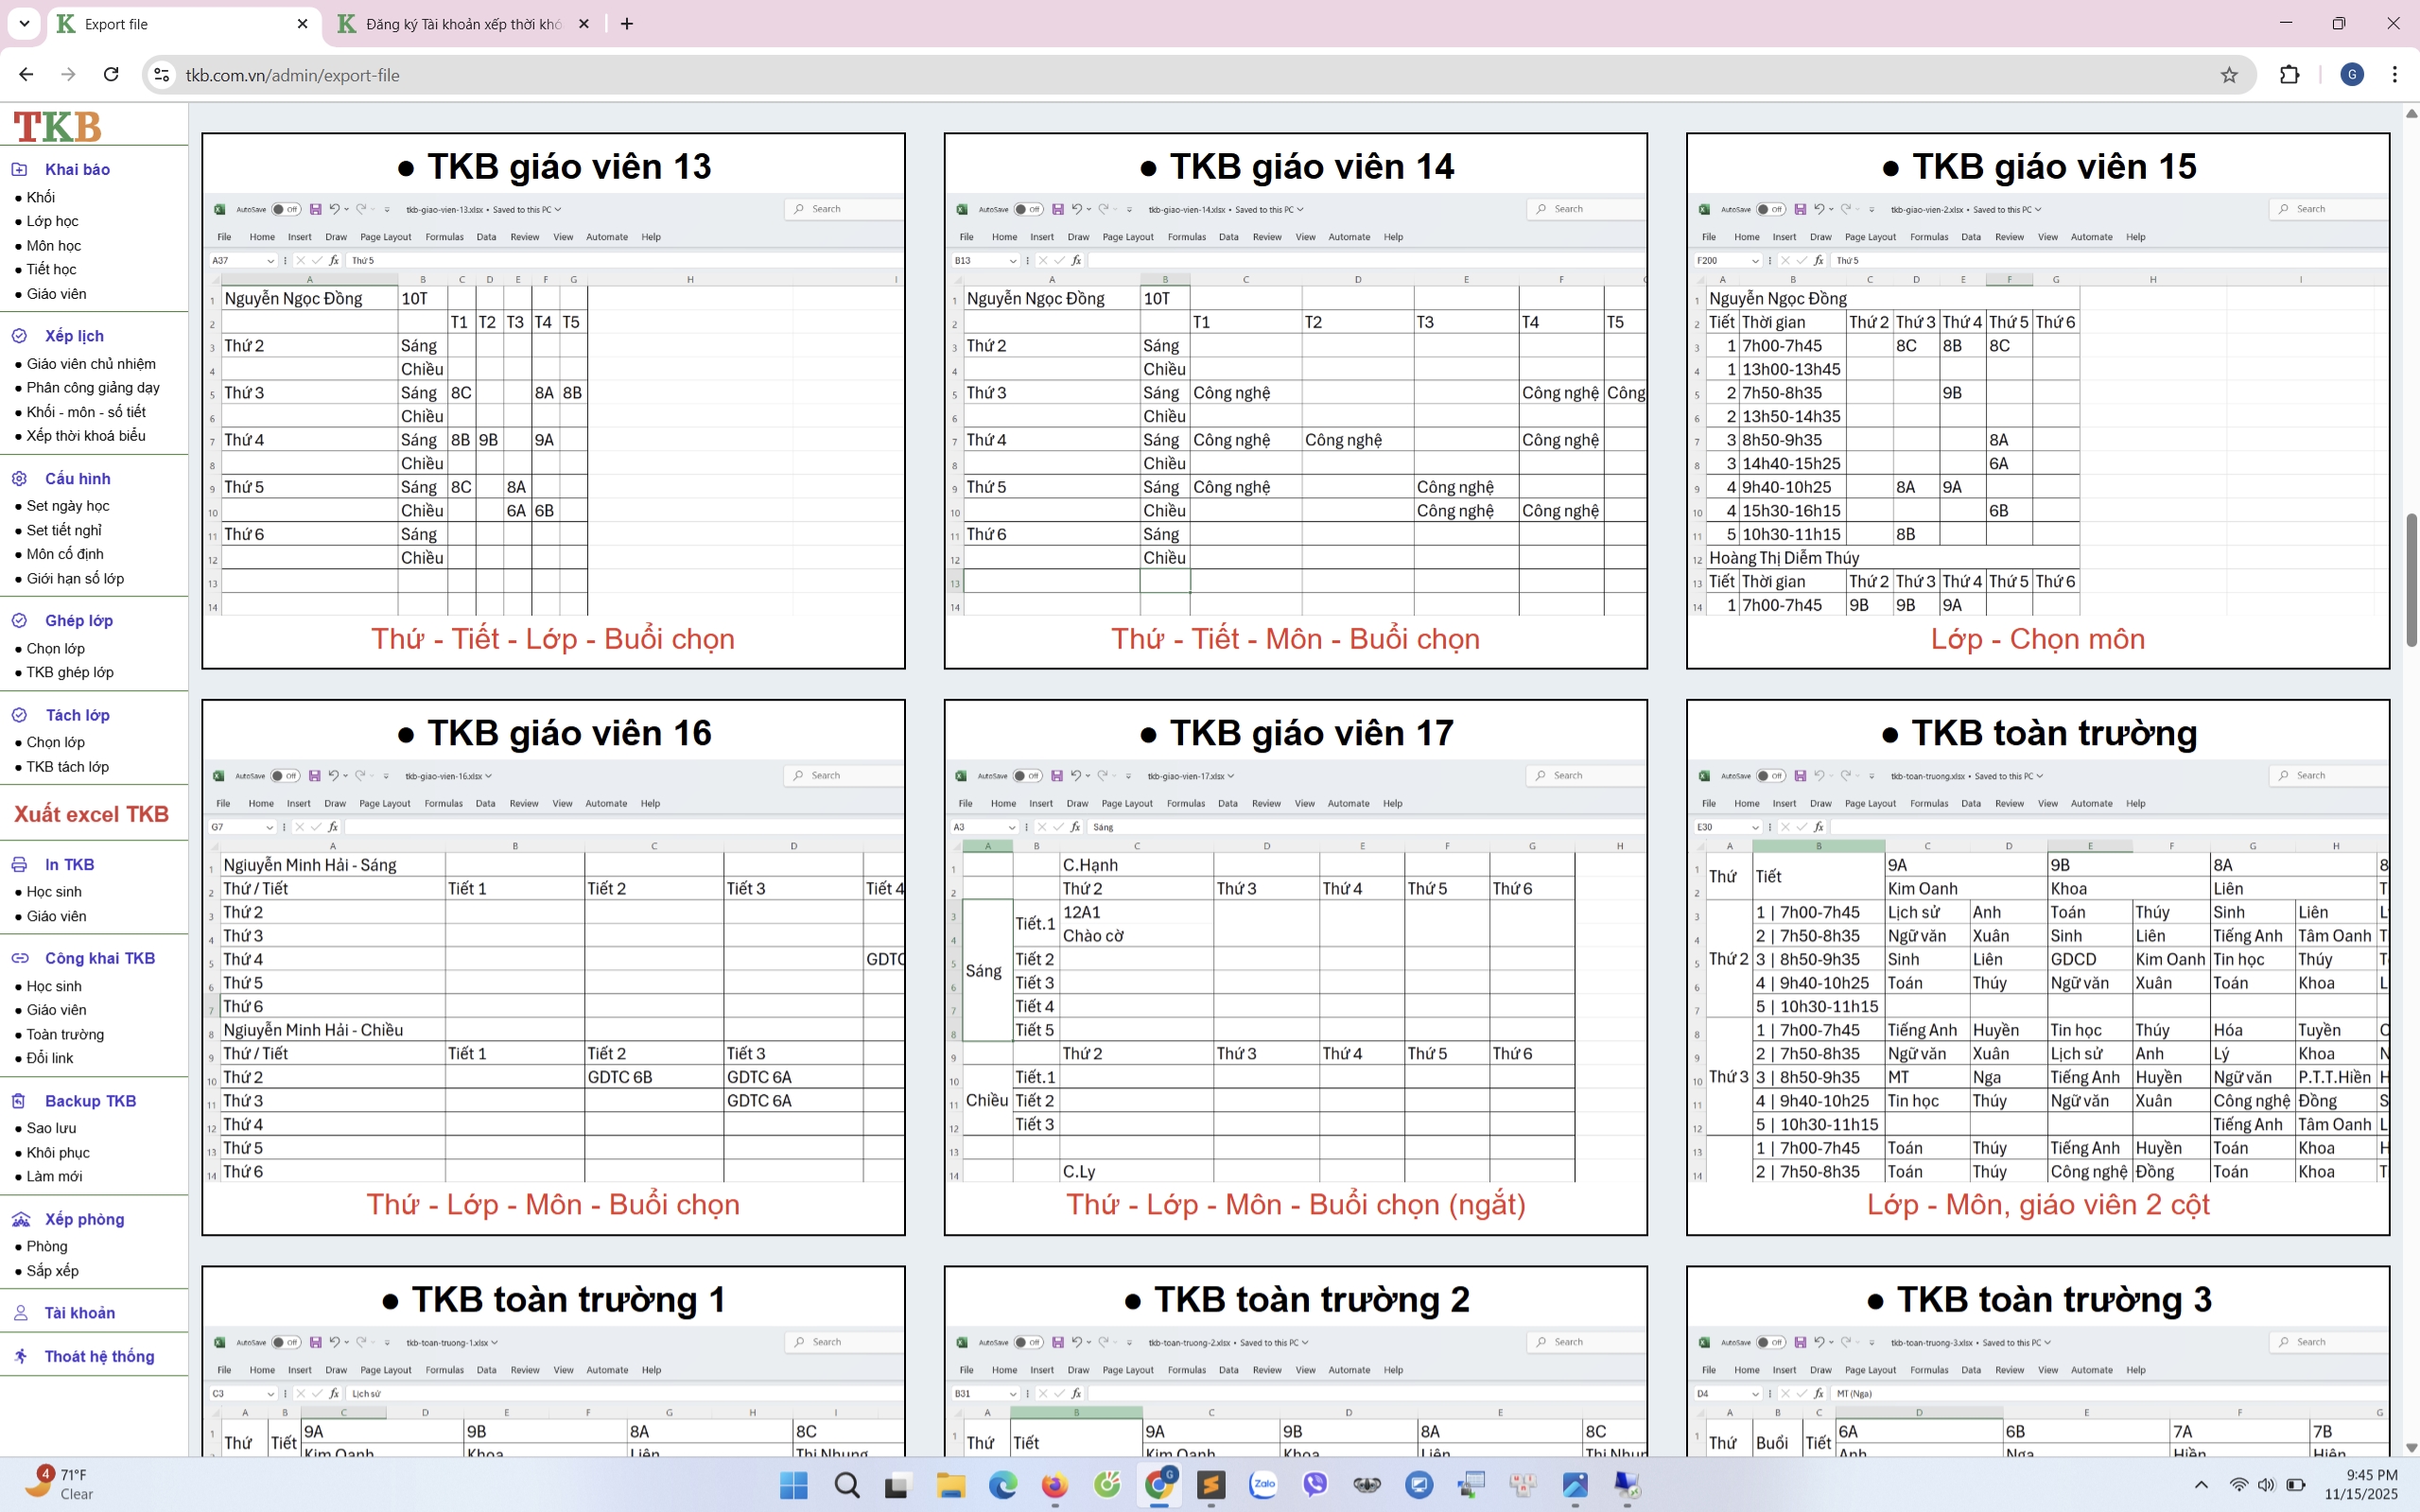Open Phân công giảng dạy

(93, 388)
